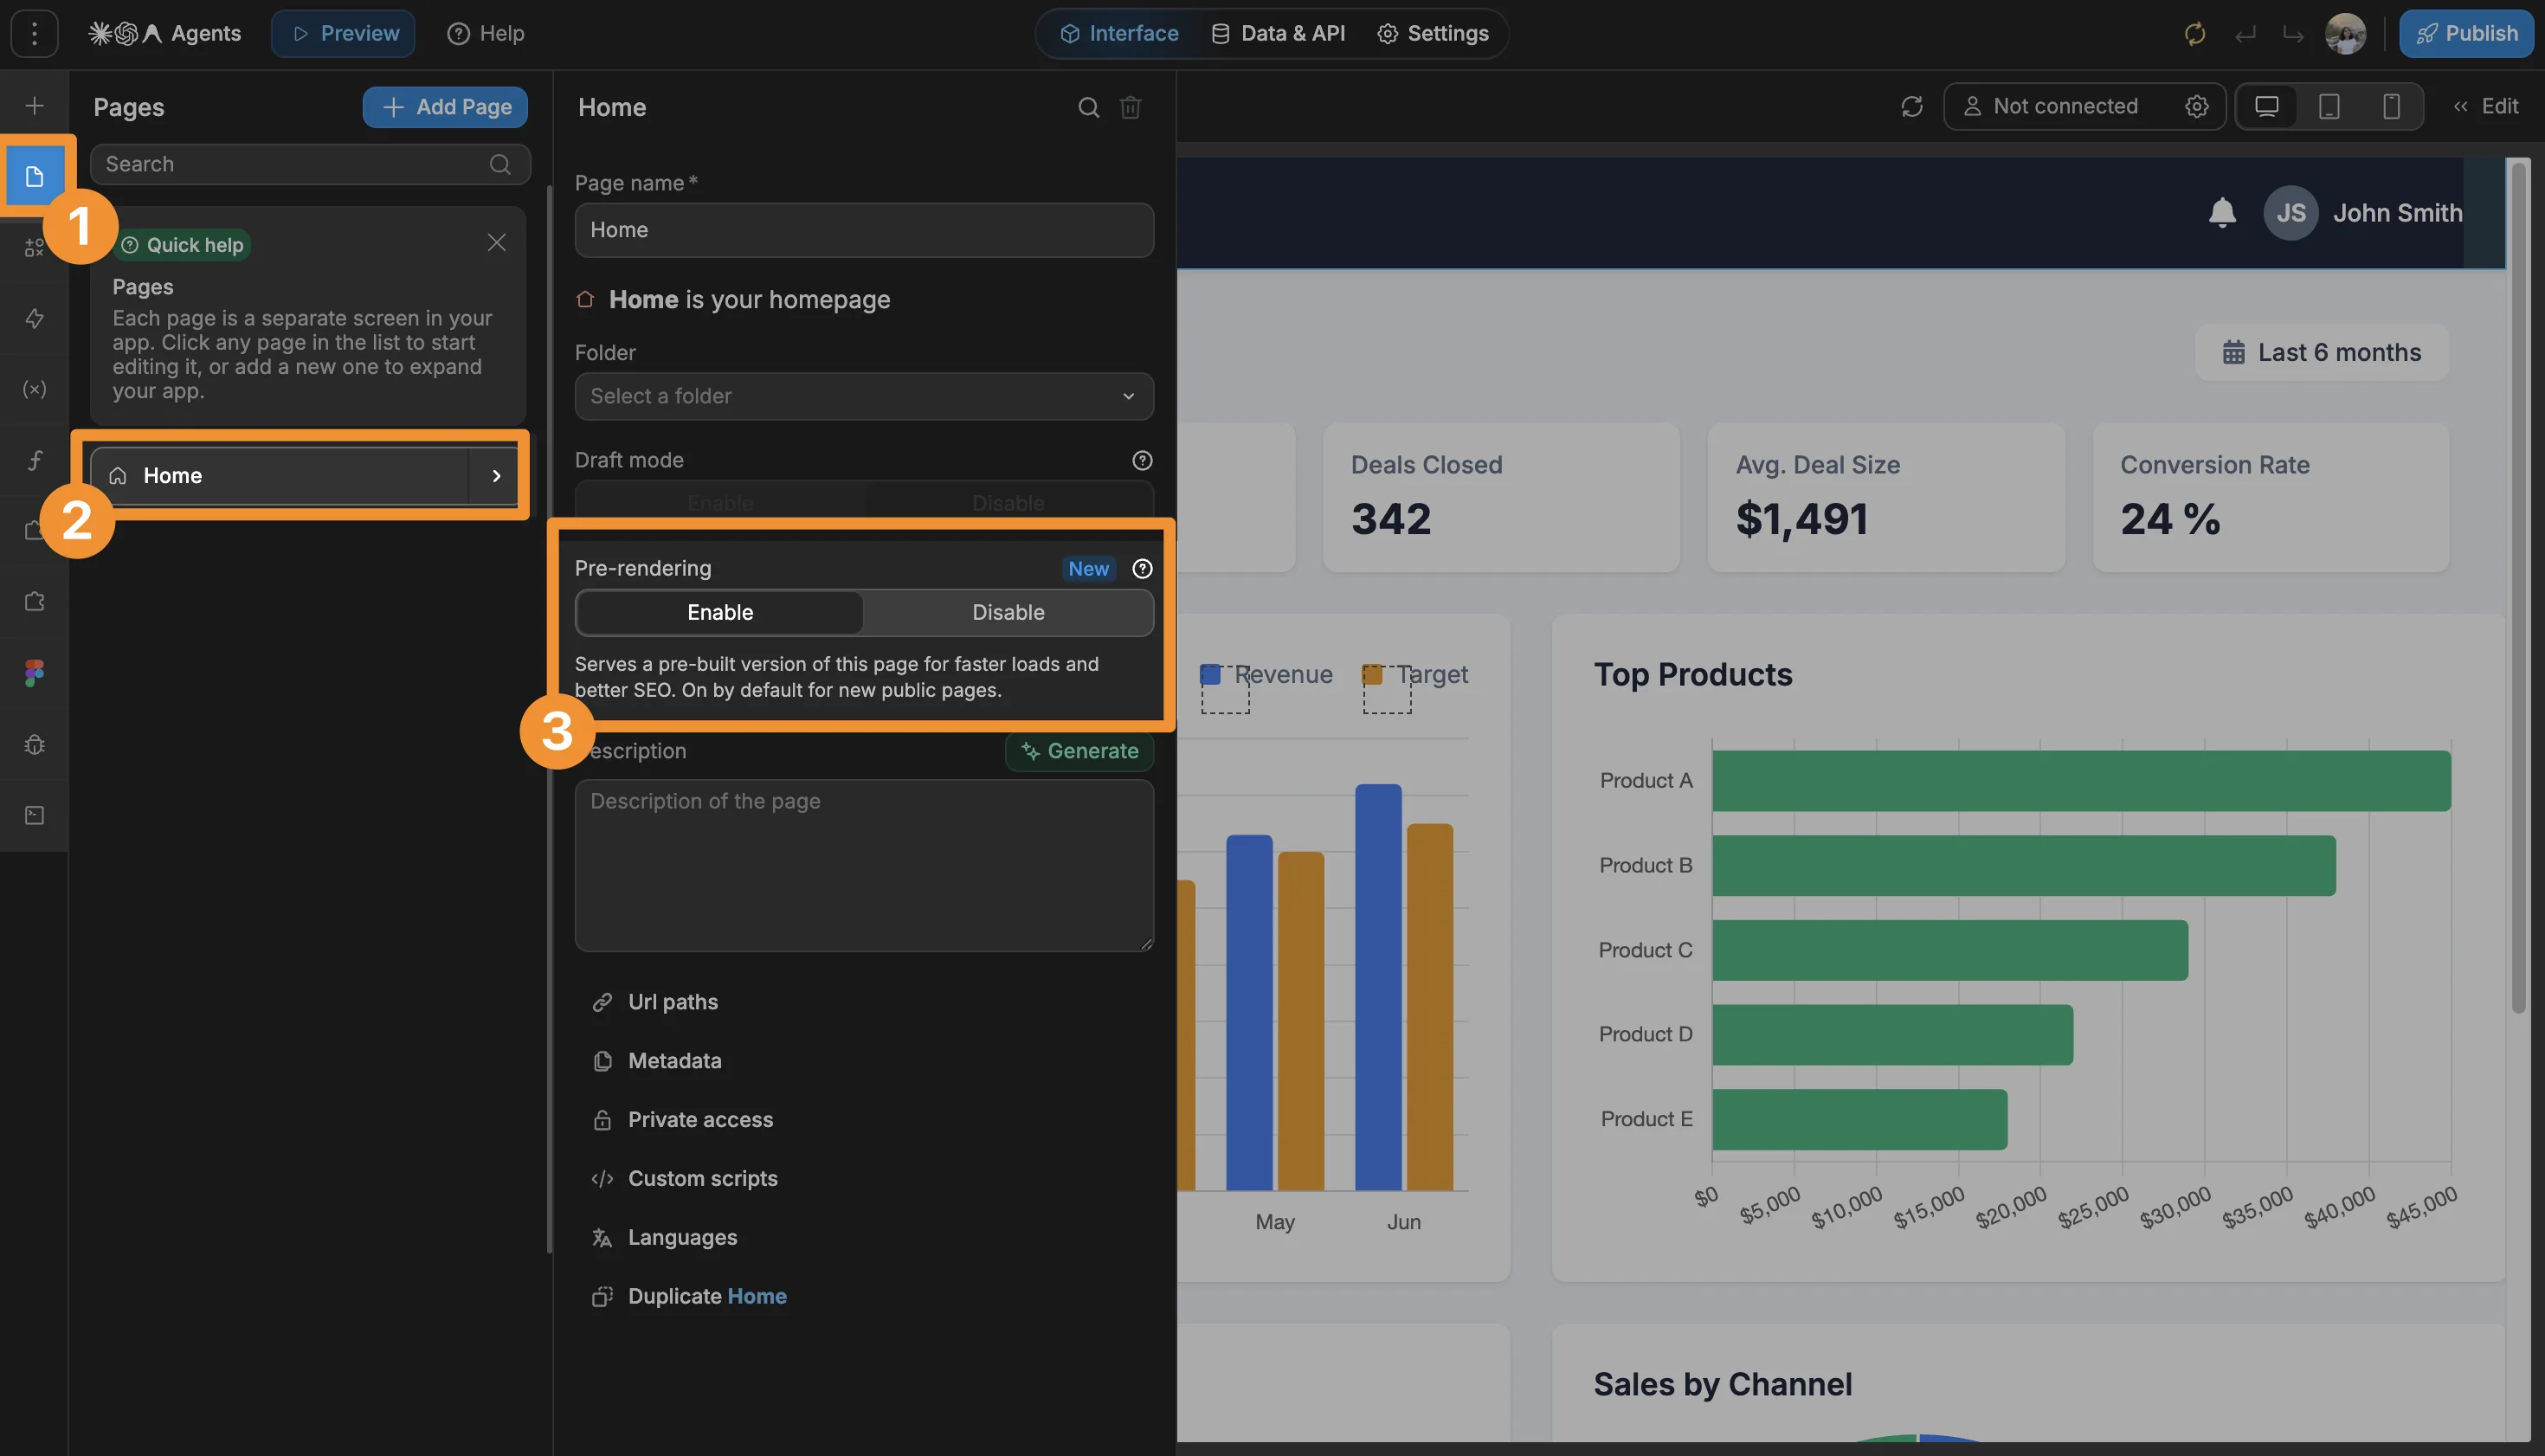Open the Pages panel icon in sidebar

[35, 176]
